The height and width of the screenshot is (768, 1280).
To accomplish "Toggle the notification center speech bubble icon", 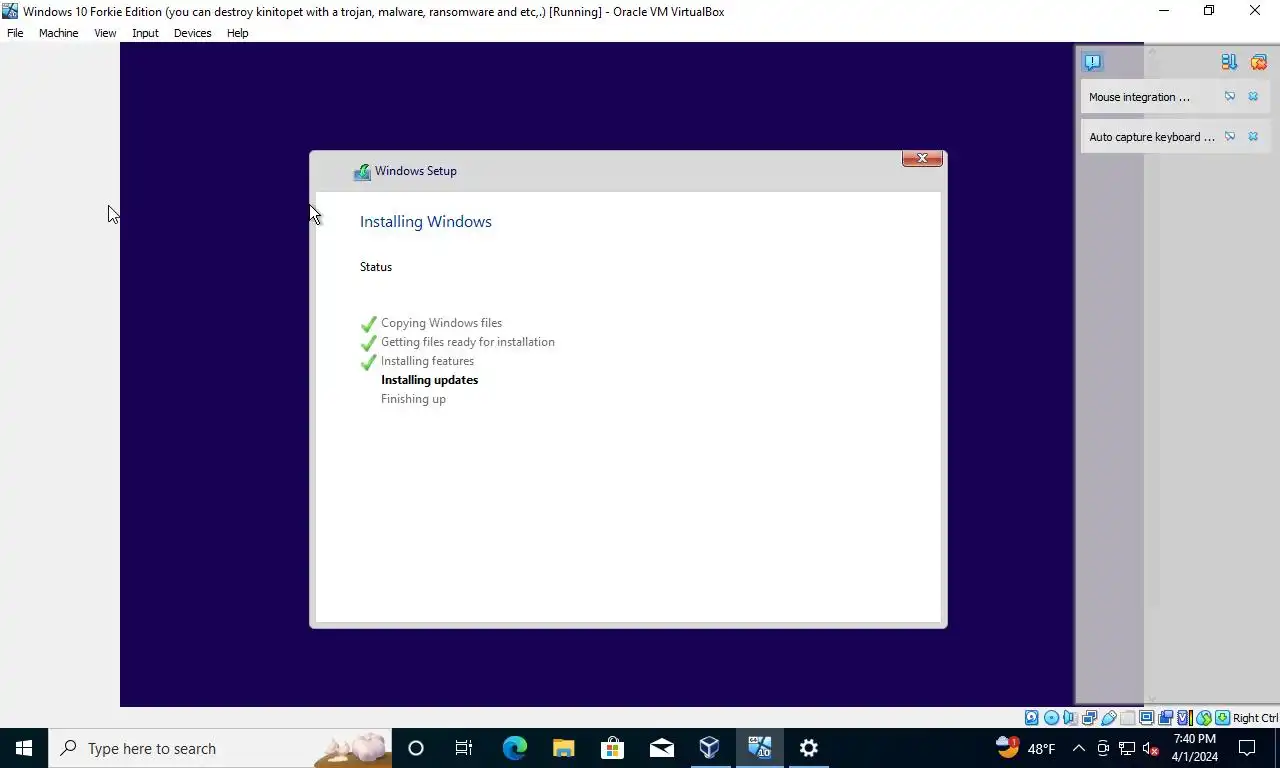I will 1092,62.
